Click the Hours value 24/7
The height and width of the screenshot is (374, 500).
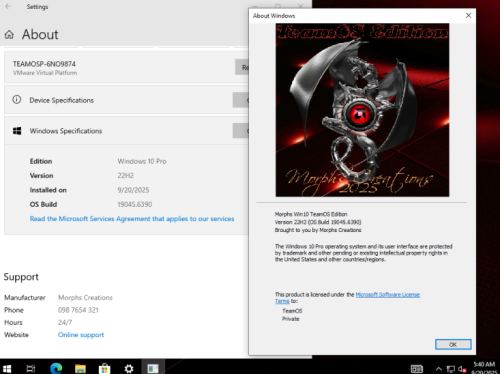point(65,322)
